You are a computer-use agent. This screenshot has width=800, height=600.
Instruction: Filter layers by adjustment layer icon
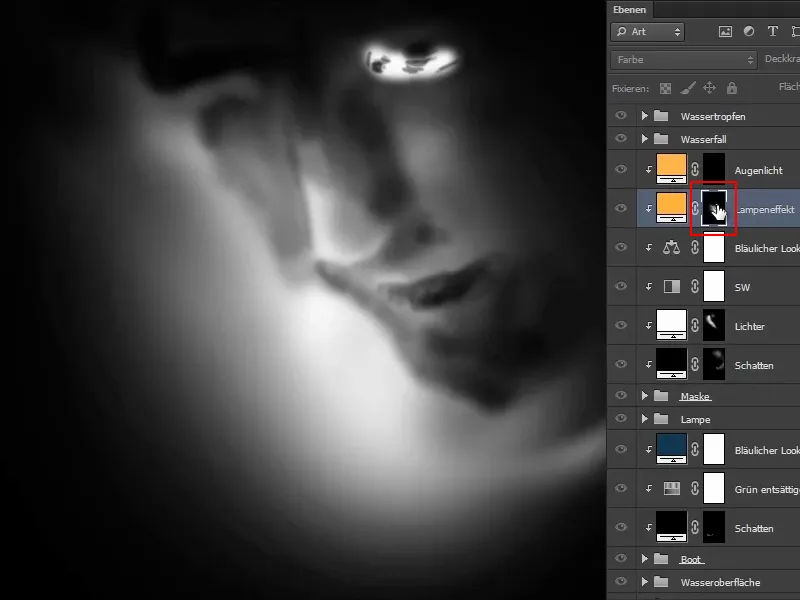(749, 32)
